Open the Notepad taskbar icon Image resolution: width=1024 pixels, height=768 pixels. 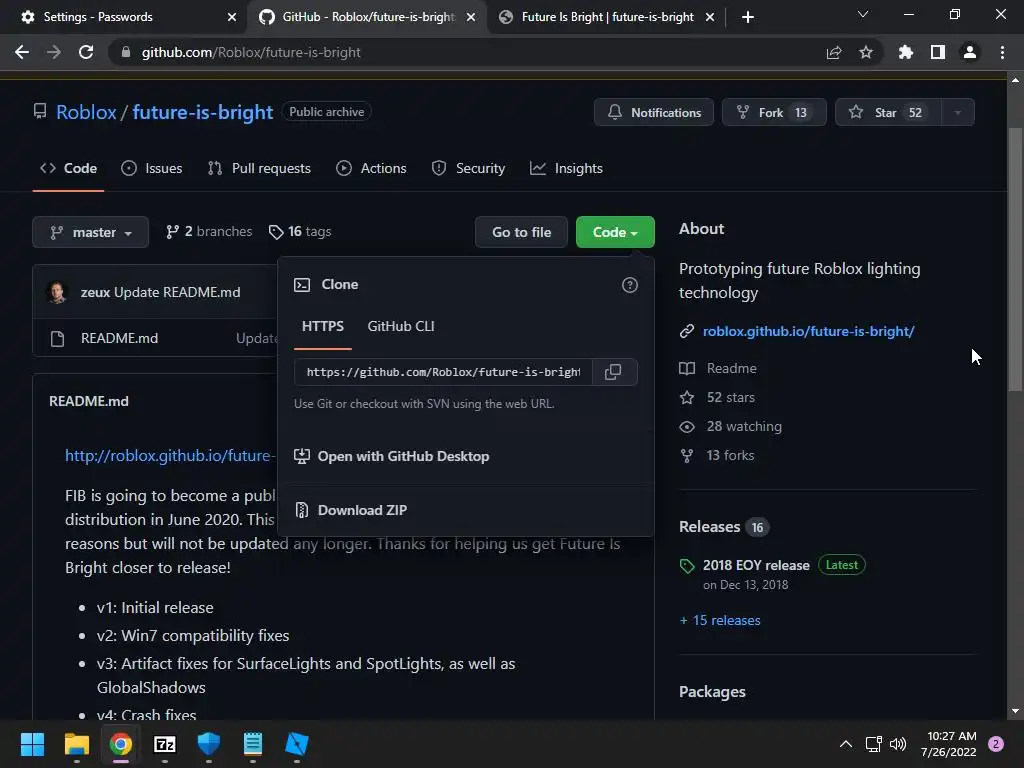(x=253, y=744)
